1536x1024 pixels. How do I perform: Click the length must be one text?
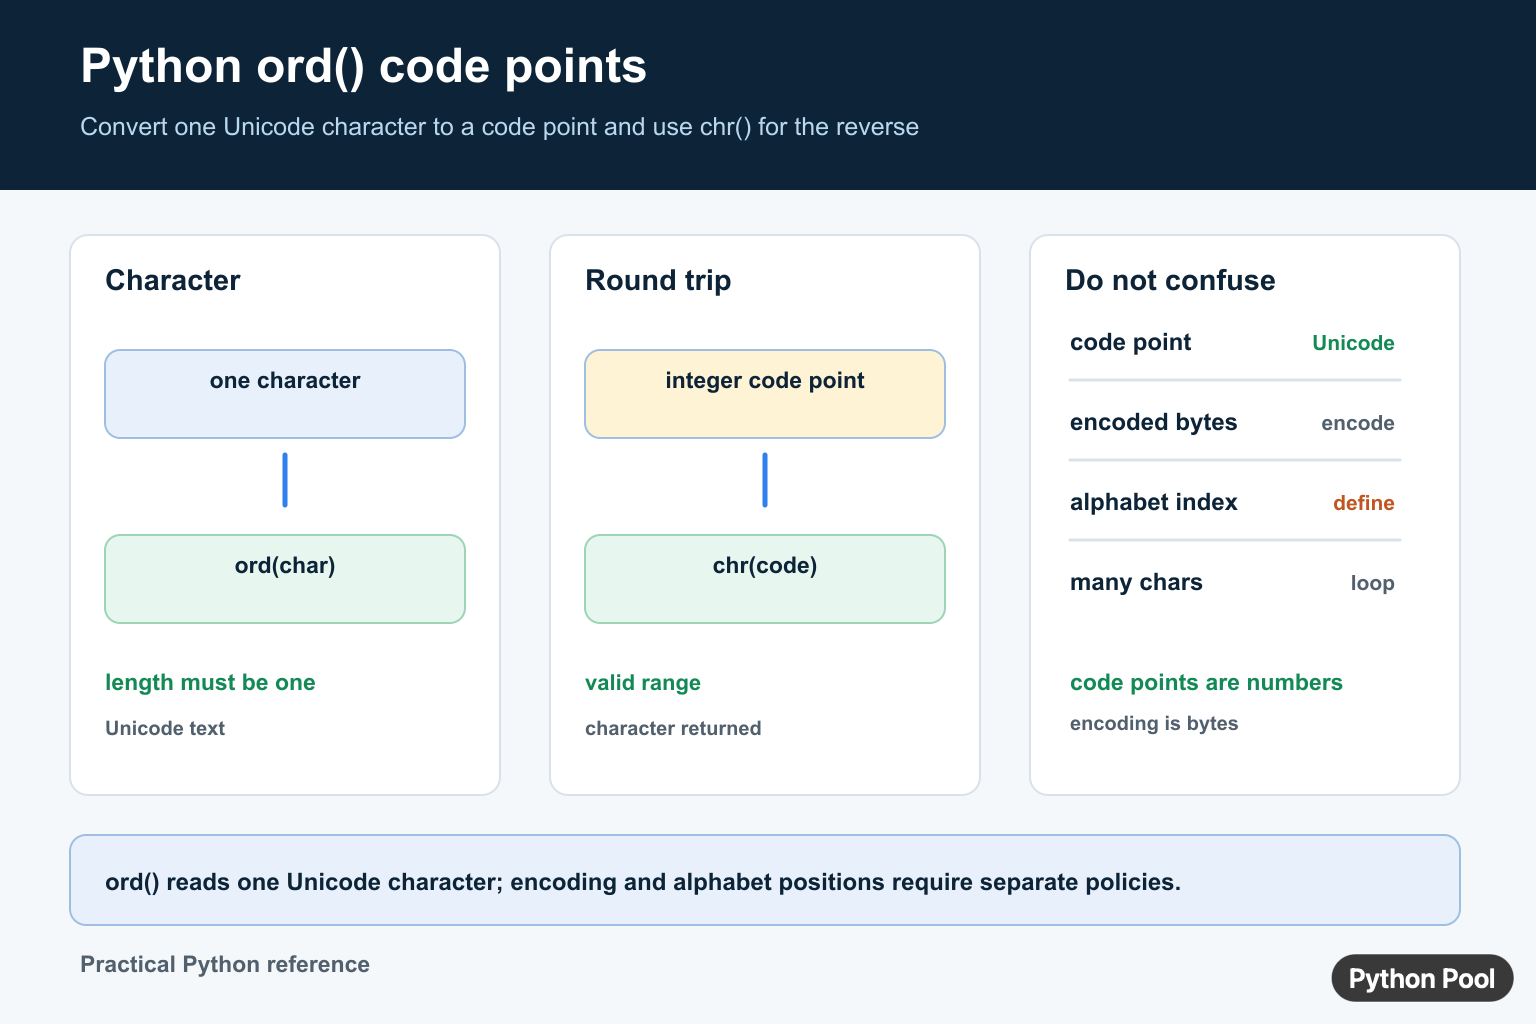click(x=210, y=683)
